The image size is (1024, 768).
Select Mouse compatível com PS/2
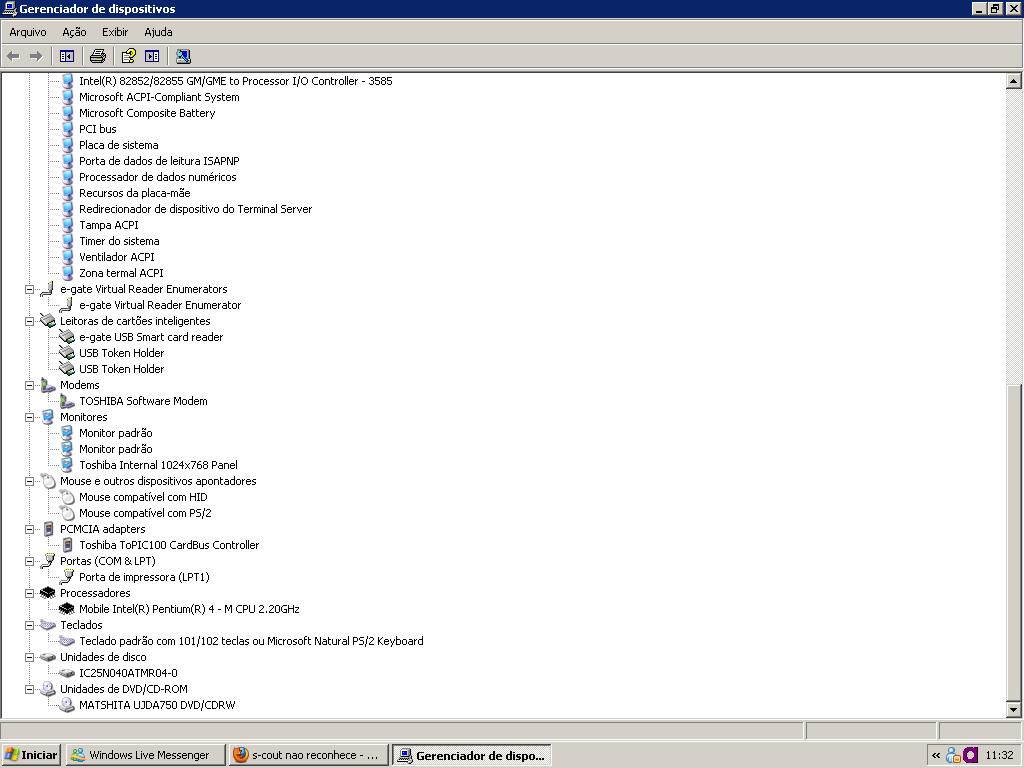tap(146, 513)
